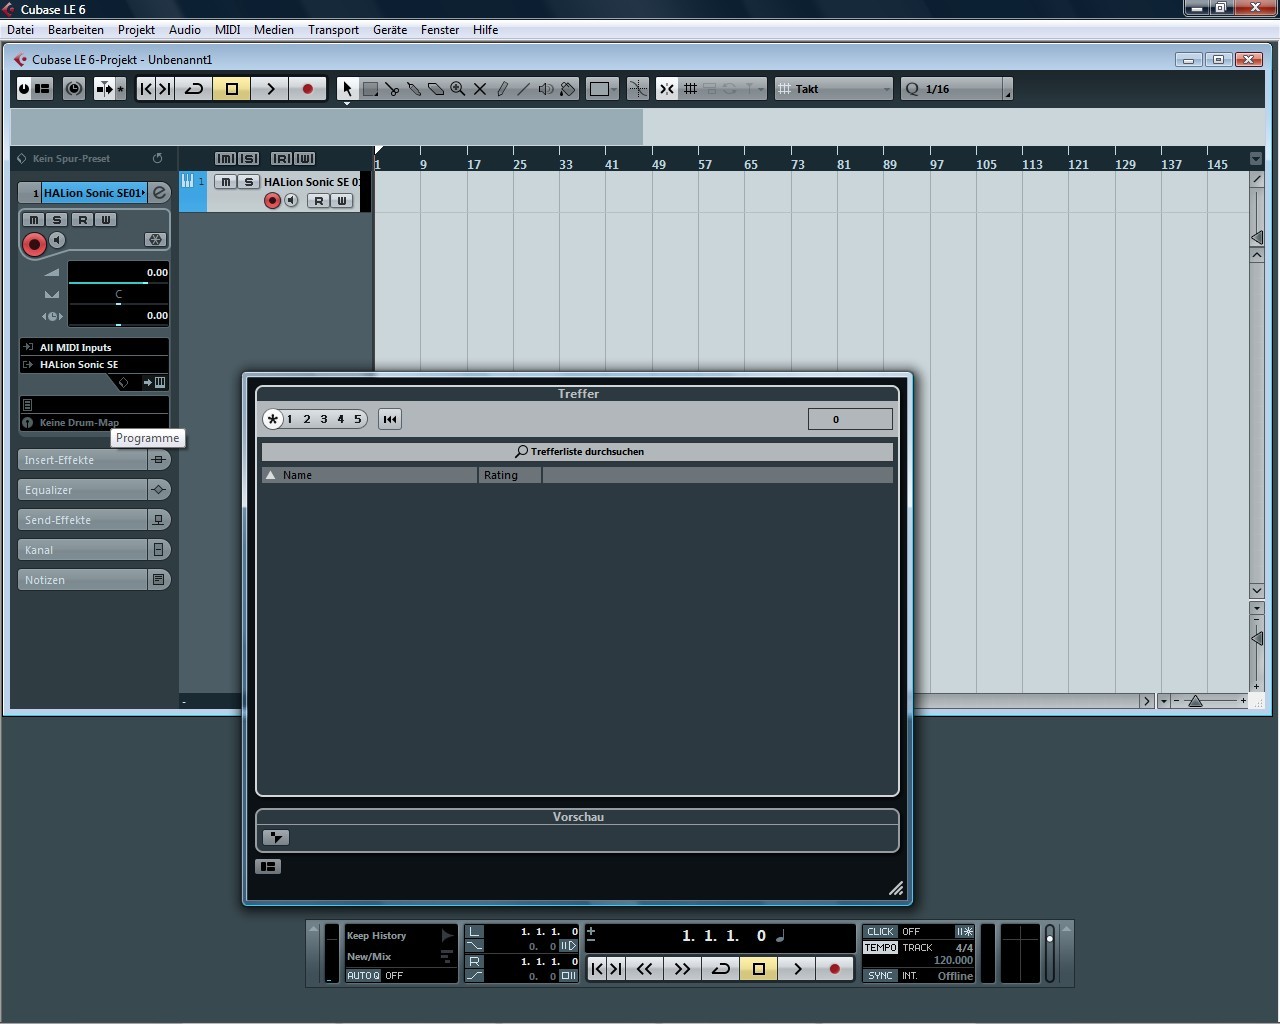This screenshot has width=1280, height=1024.
Task: Open the Transport menu
Action: (333, 30)
